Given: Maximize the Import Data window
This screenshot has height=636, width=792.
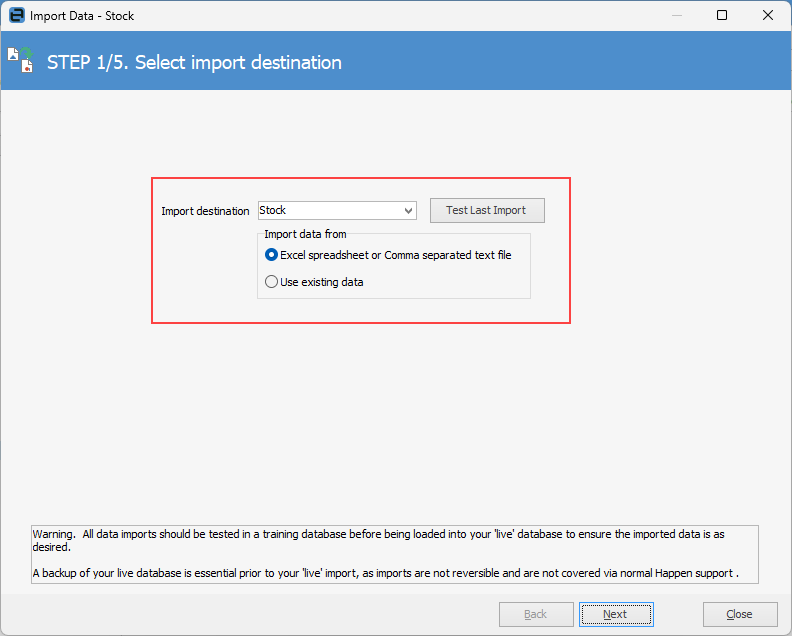Looking at the screenshot, I should (722, 16).
